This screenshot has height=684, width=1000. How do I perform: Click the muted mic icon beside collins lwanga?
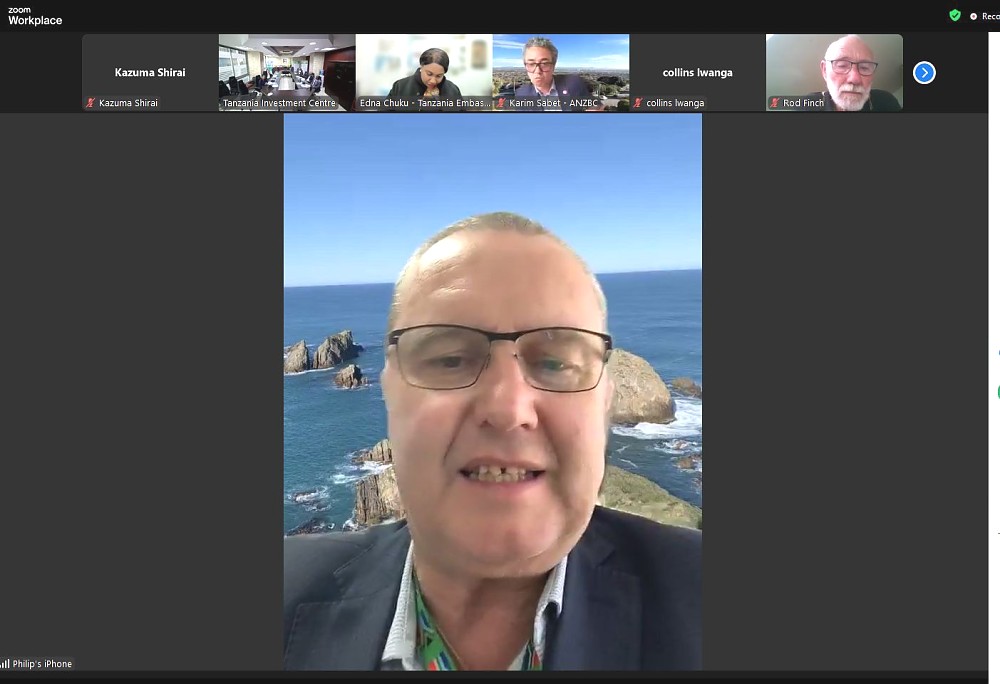click(638, 103)
